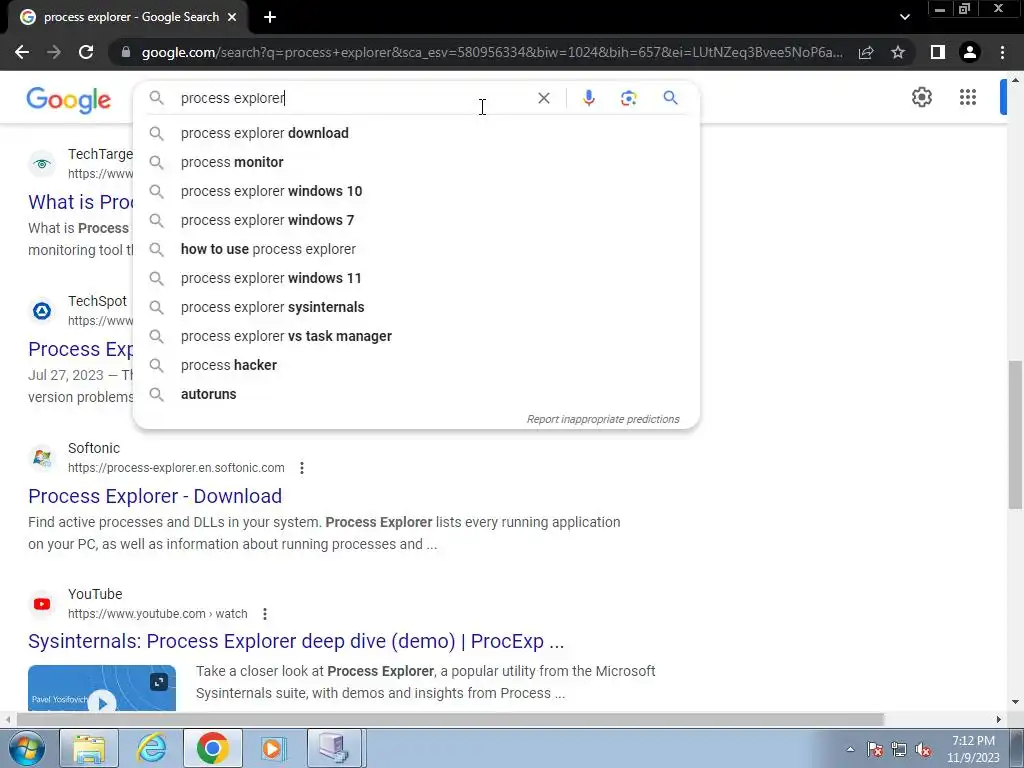Show hidden tray icons arrow
Image resolution: width=1024 pixels, height=768 pixels.
[850, 749]
